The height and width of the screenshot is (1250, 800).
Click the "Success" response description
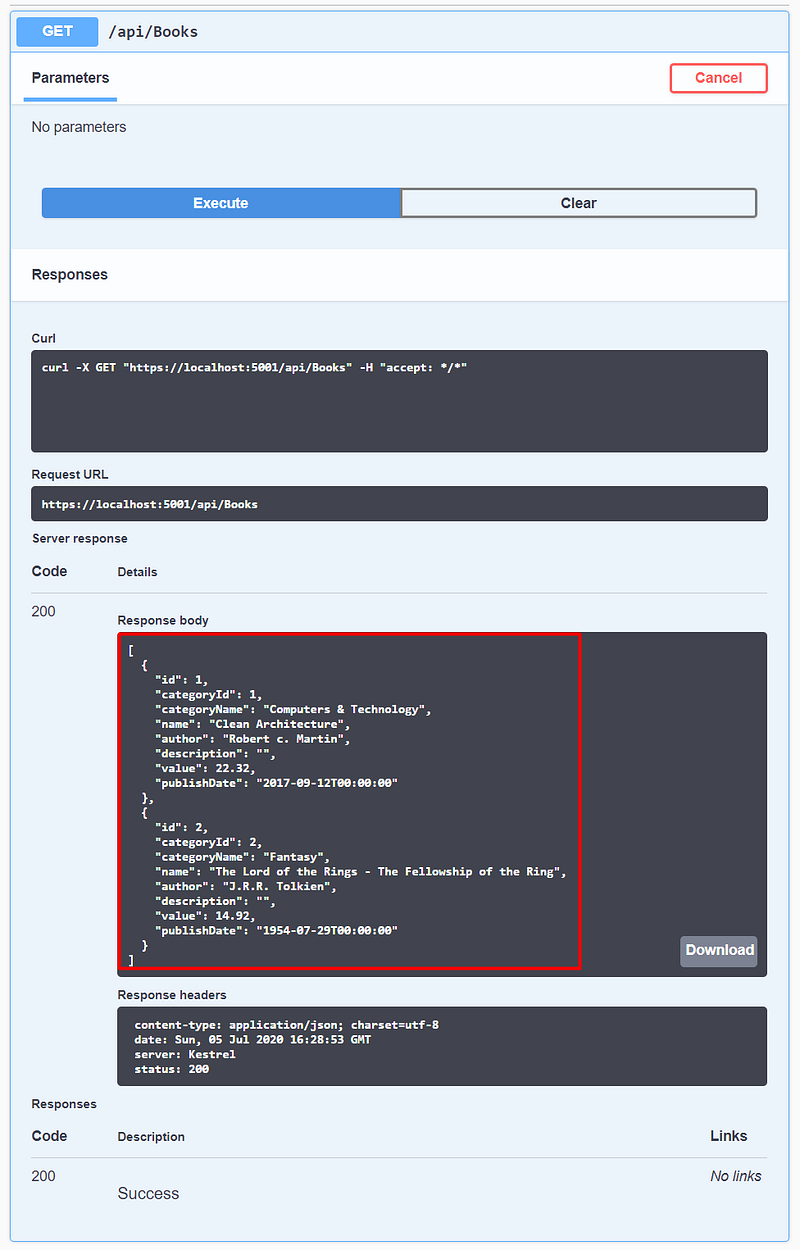[x=148, y=1193]
